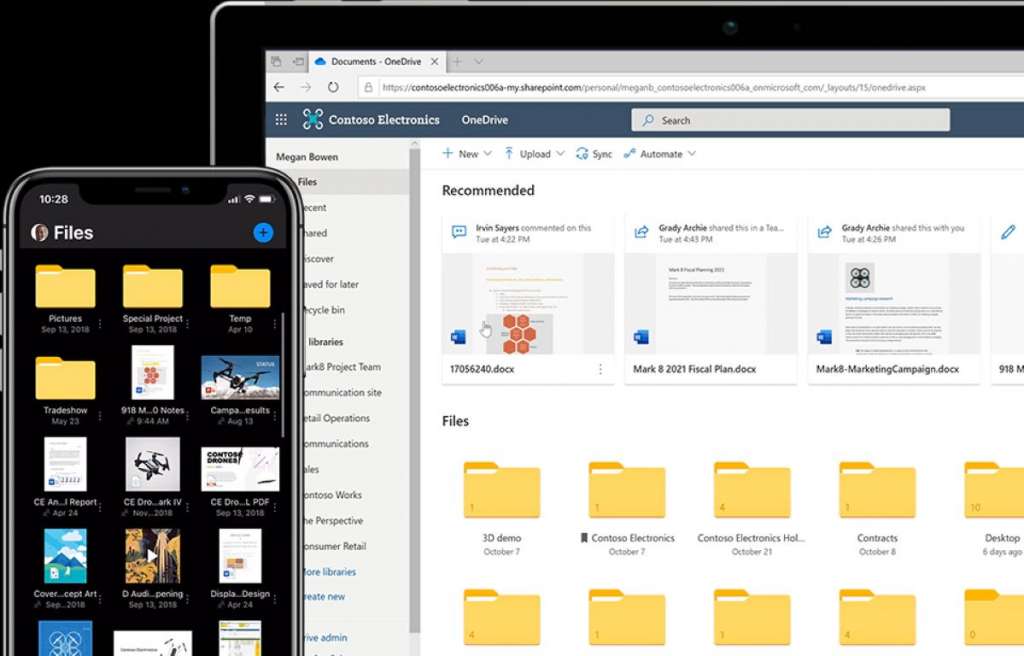Image resolution: width=1024 pixels, height=656 pixels.
Task: Open the Create new link in the sidebar
Action: tap(330, 596)
